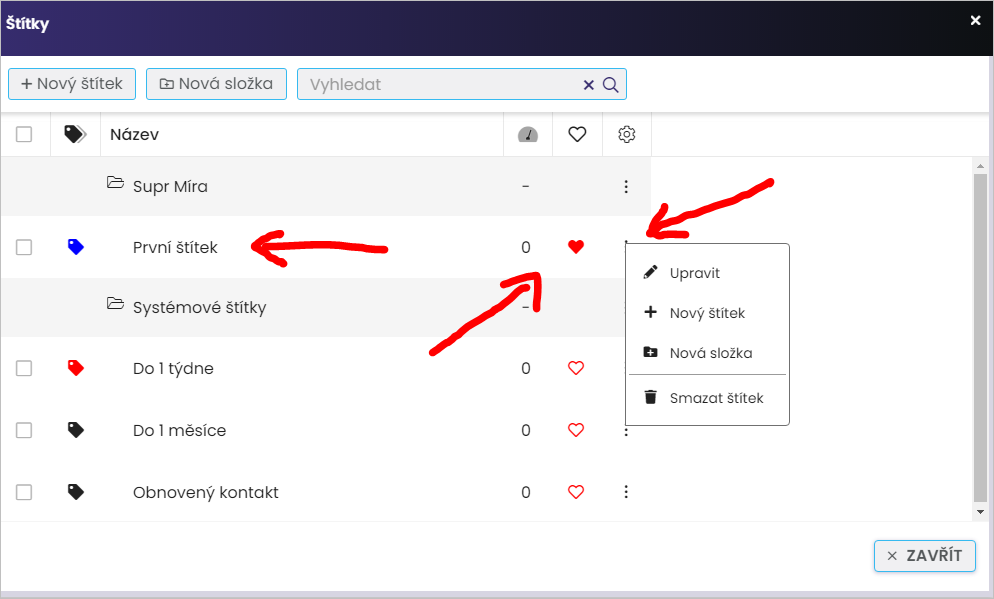
Task: Click the Nový štítek toolbar button
Action: click(x=72, y=84)
